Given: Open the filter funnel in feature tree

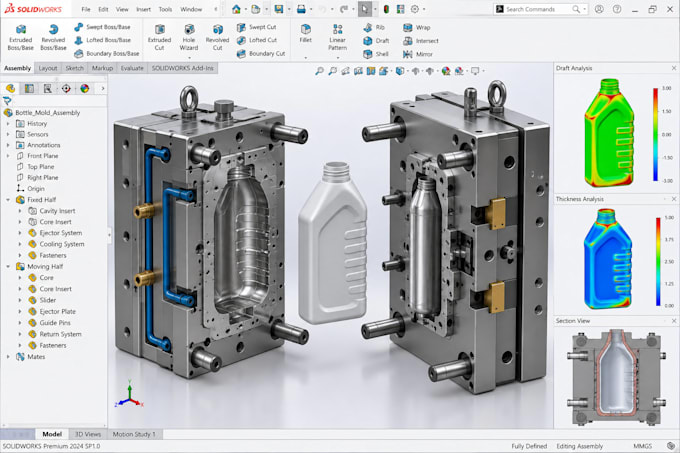Looking at the screenshot, I should 7,101.
